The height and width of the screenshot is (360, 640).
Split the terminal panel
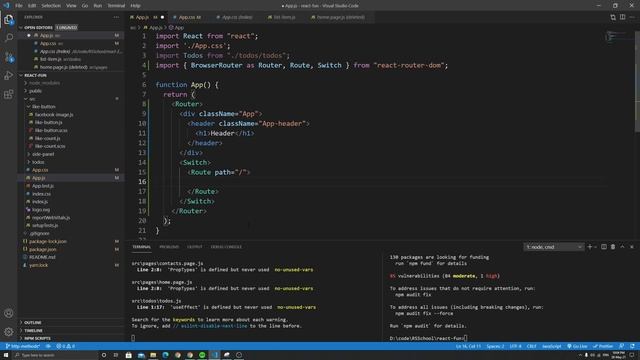coord(604,247)
